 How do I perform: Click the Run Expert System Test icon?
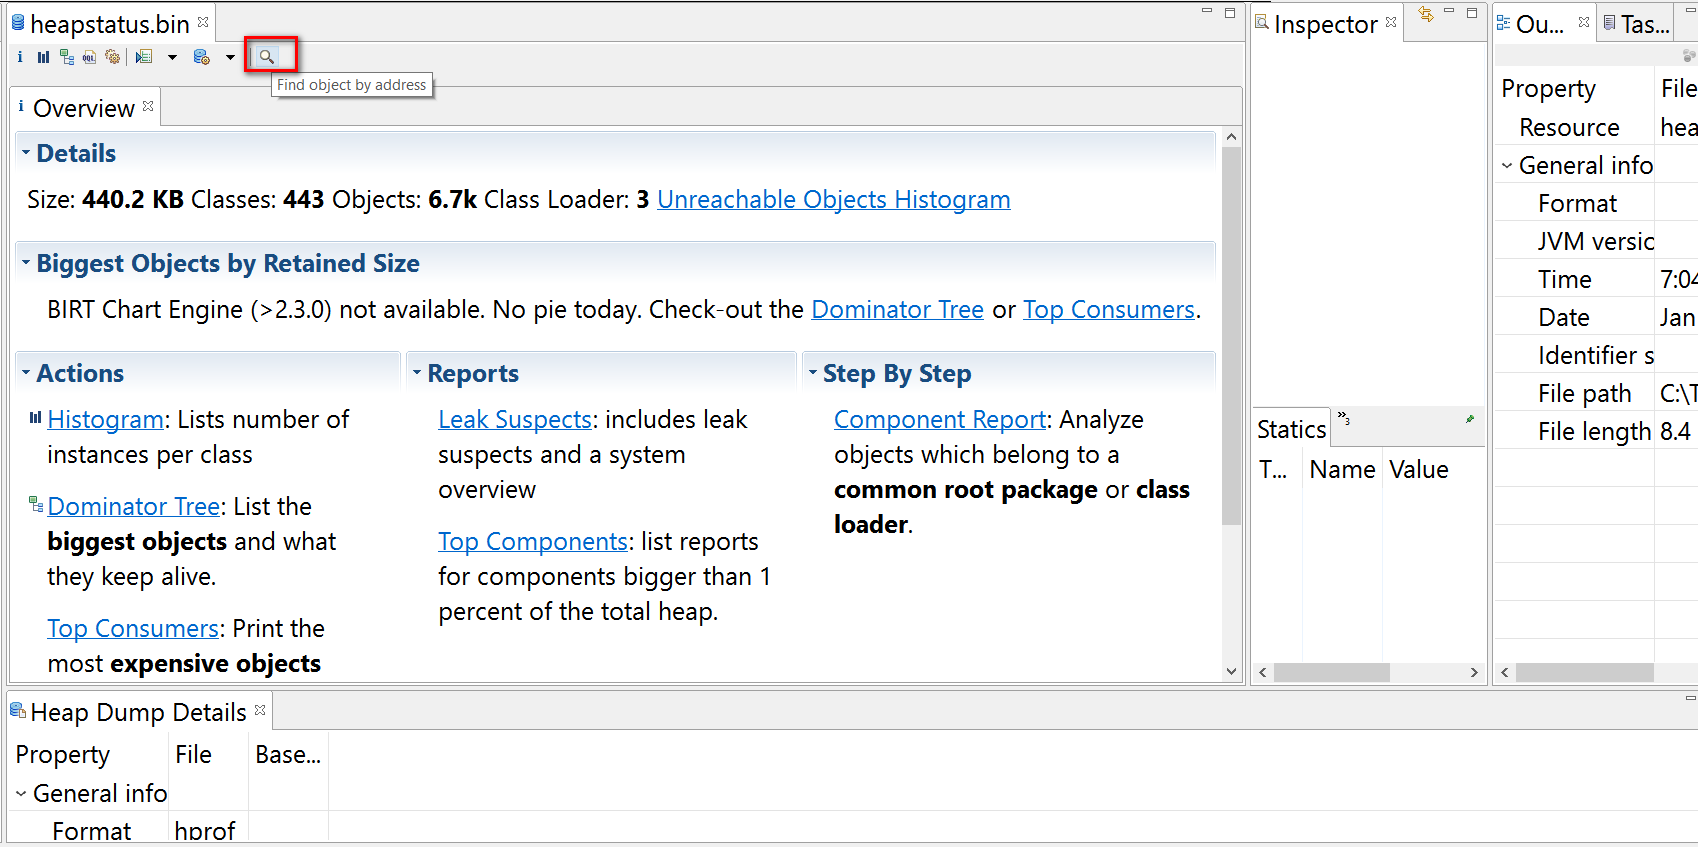144,57
